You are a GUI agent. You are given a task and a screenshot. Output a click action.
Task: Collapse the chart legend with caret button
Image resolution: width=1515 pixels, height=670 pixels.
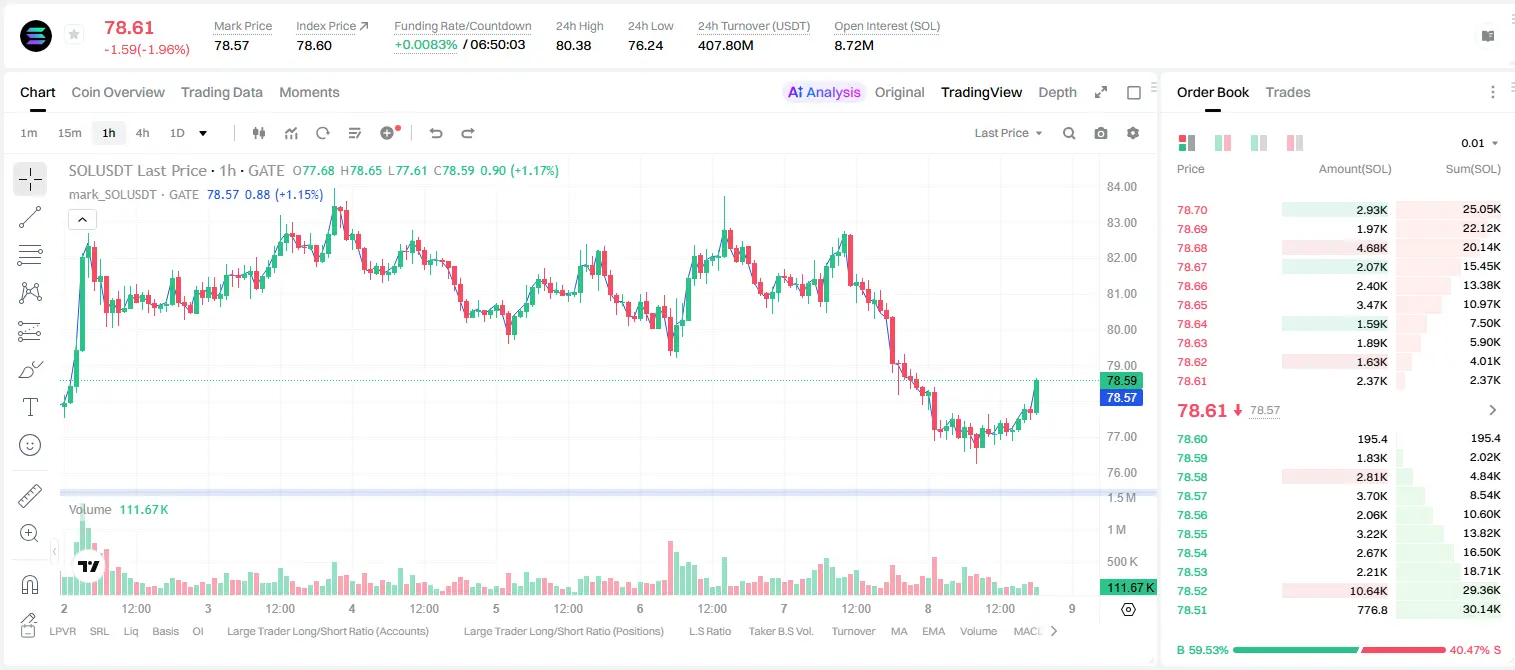pyautogui.click(x=82, y=220)
